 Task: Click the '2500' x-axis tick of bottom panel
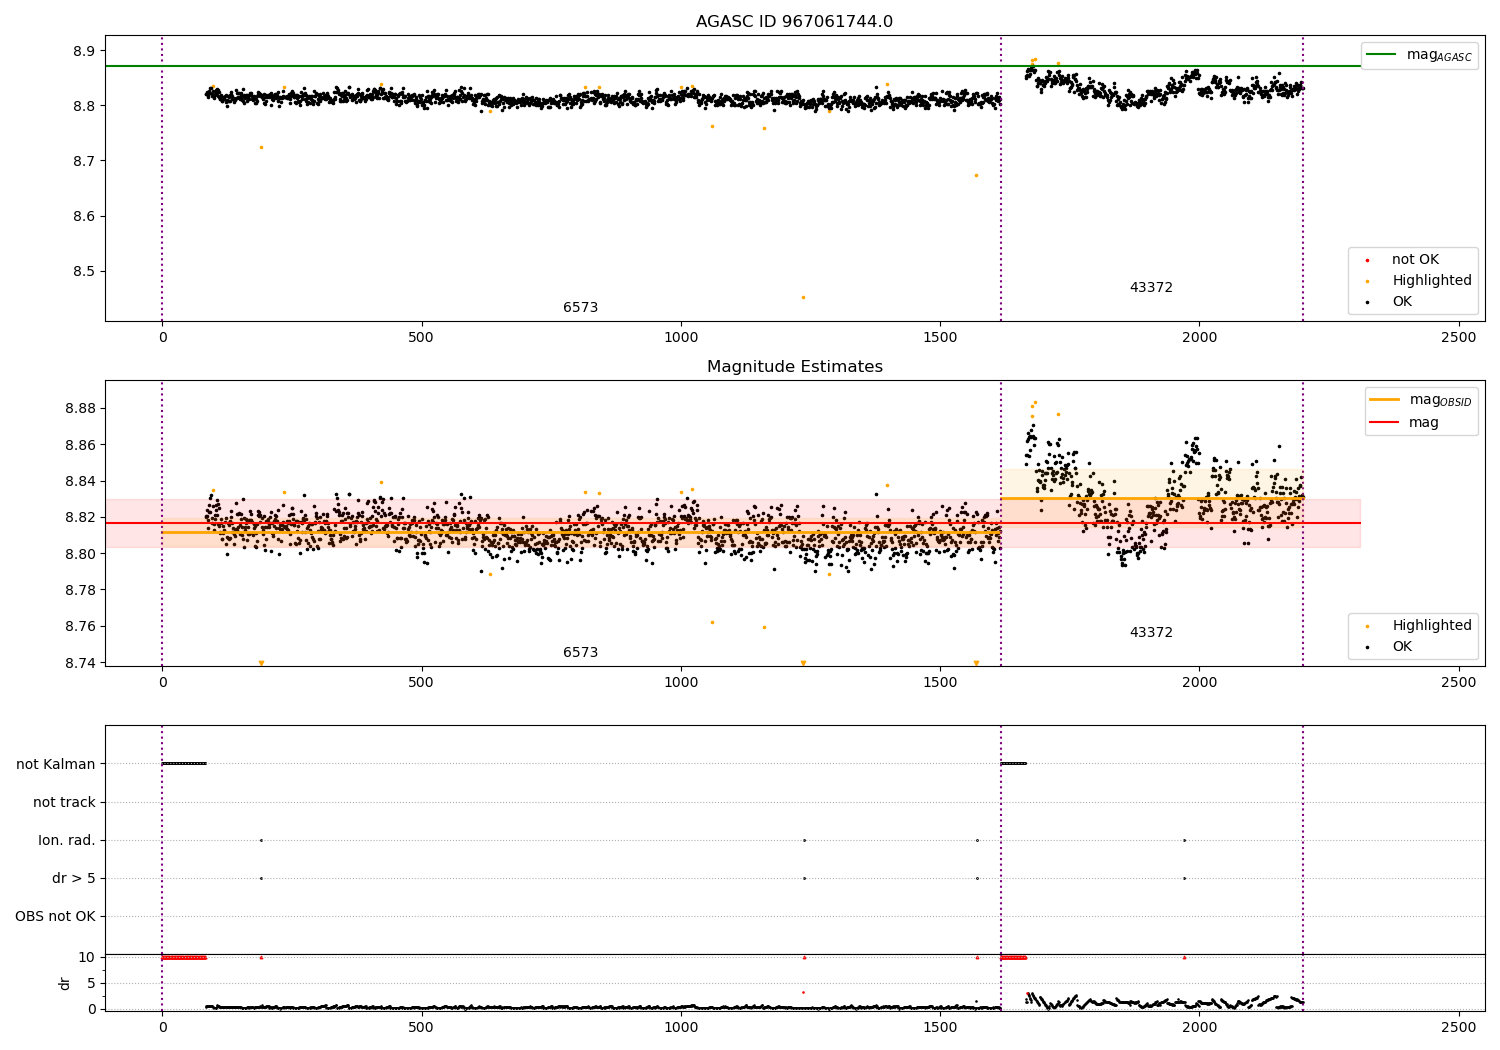(x=1458, y=1027)
